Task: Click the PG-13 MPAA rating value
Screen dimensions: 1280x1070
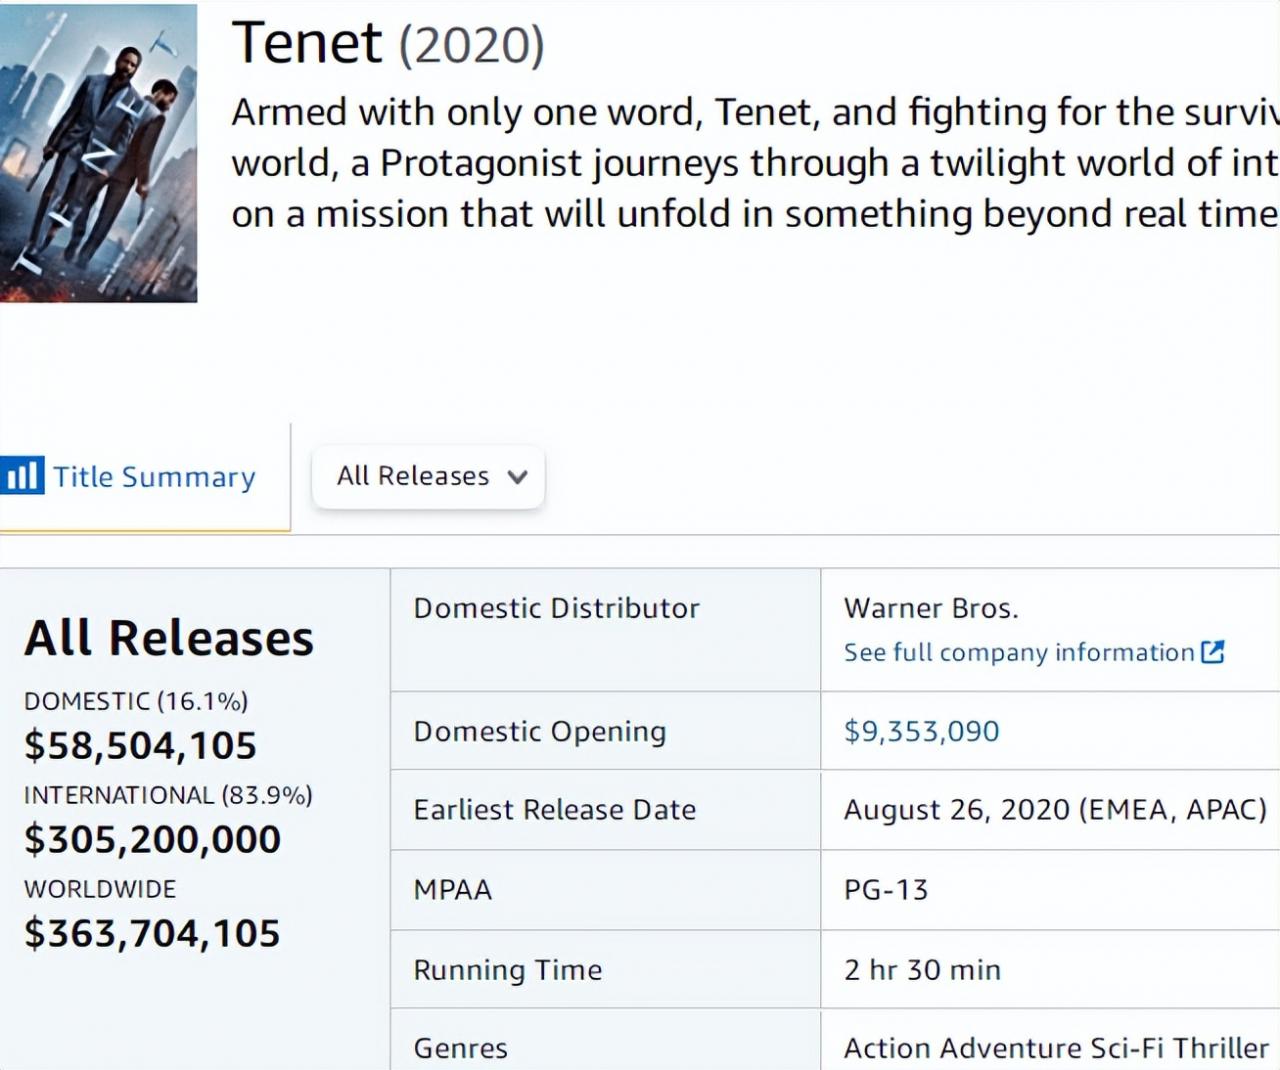Action: 886,889
